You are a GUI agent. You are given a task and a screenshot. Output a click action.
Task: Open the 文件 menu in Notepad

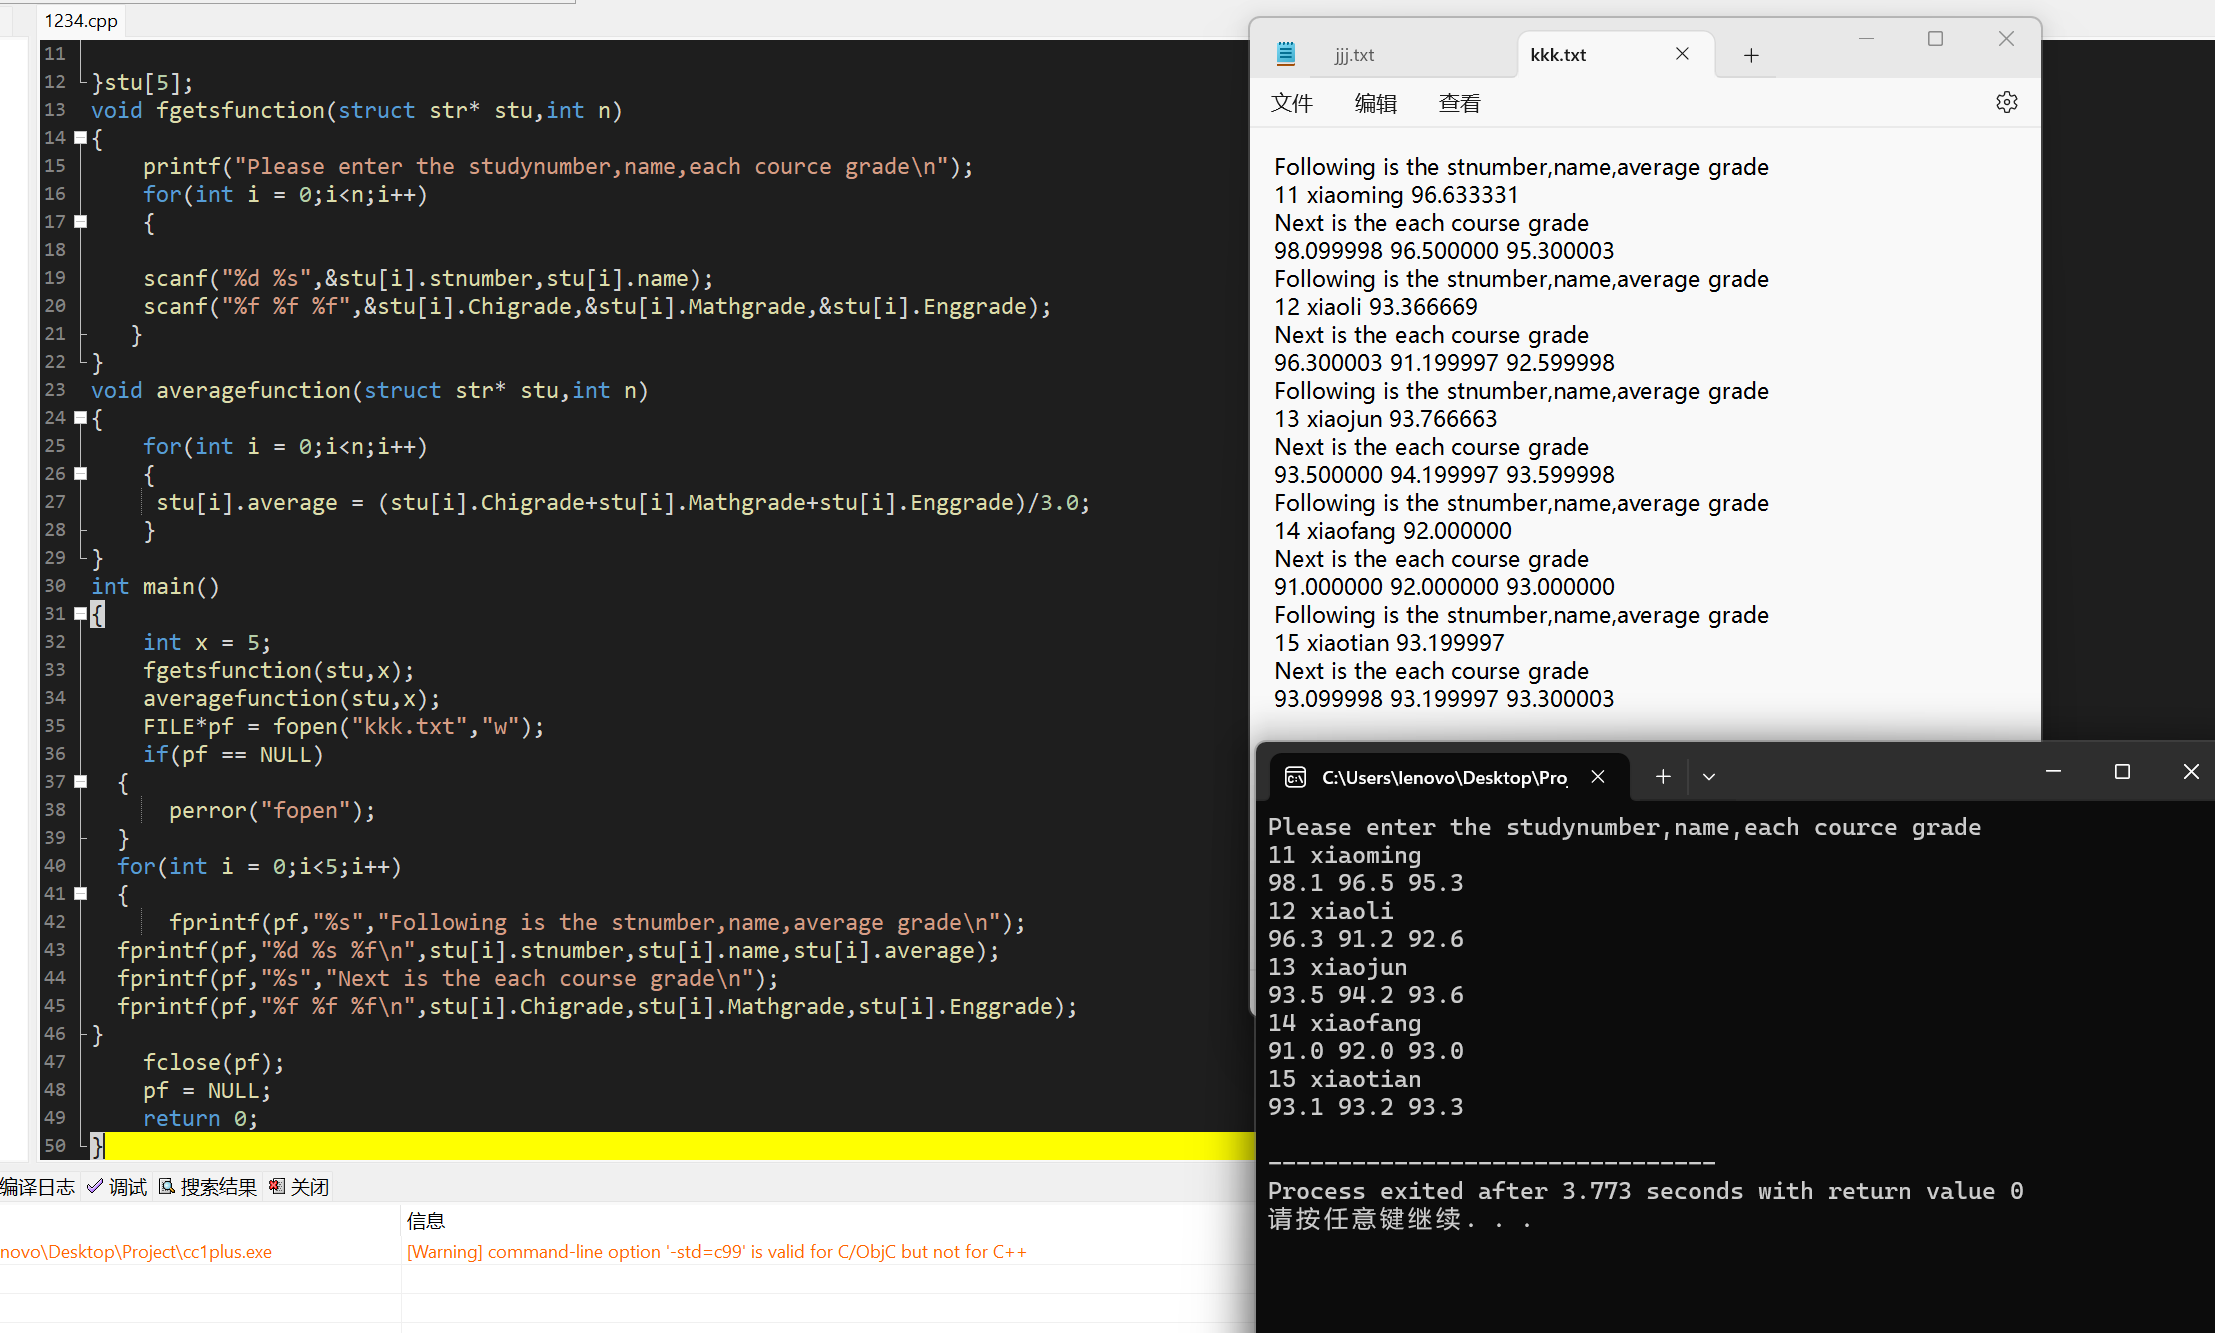coord(1291,104)
